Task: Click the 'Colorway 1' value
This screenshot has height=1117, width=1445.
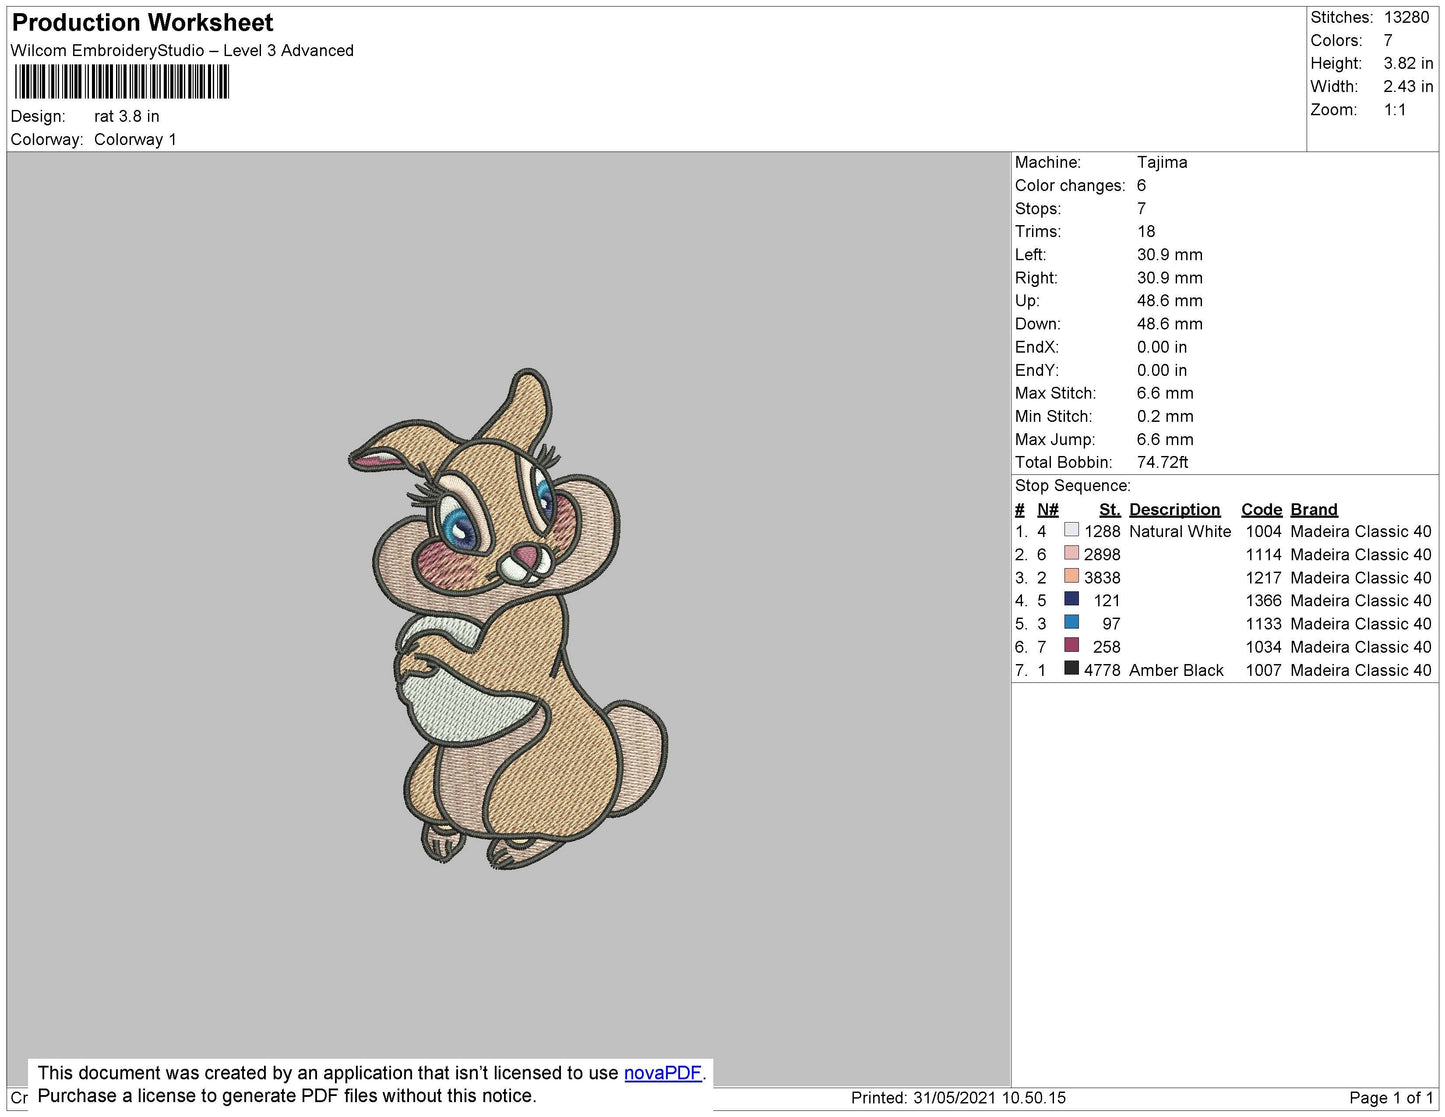Action: point(135,139)
